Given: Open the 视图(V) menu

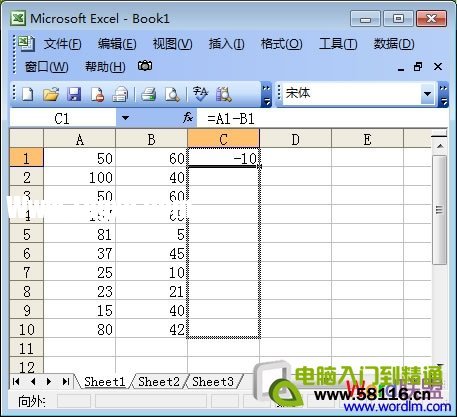Looking at the screenshot, I should (x=172, y=44).
